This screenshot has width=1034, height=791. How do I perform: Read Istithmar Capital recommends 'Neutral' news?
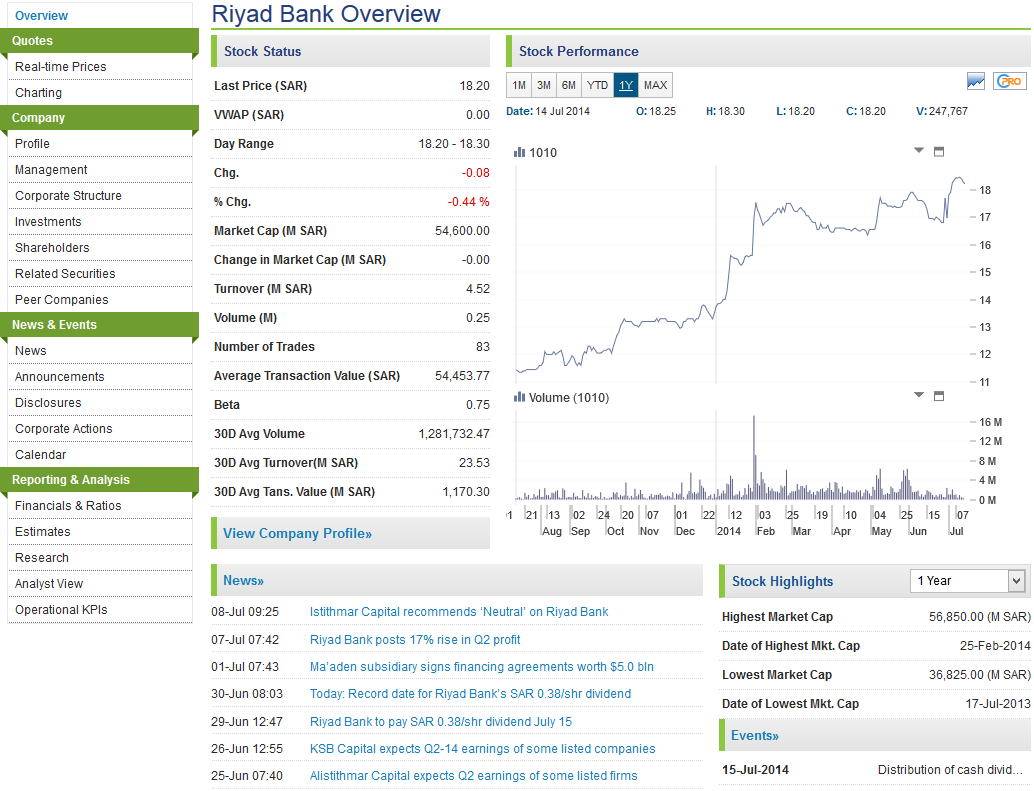pos(459,612)
